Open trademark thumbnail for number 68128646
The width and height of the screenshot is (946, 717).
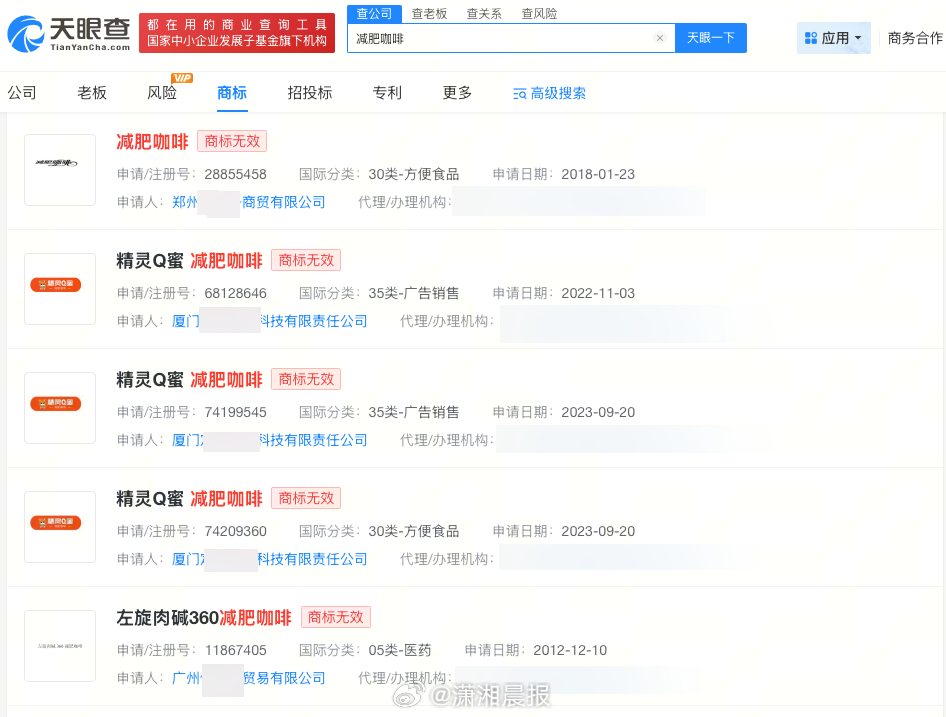(x=60, y=288)
